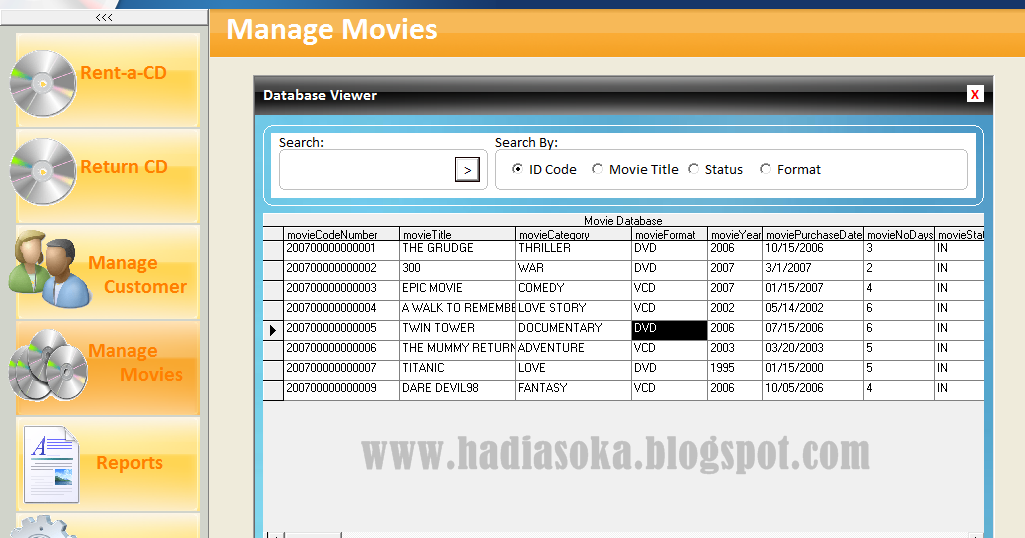
Task: Click the Manage Customer menu label
Action: tap(137, 275)
